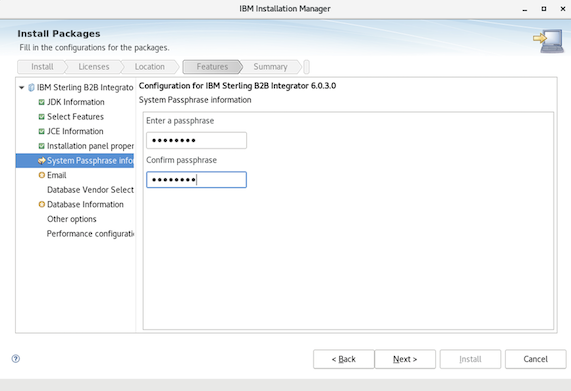Cancel the installation wizard
The width and height of the screenshot is (571, 391).
point(535,359)
